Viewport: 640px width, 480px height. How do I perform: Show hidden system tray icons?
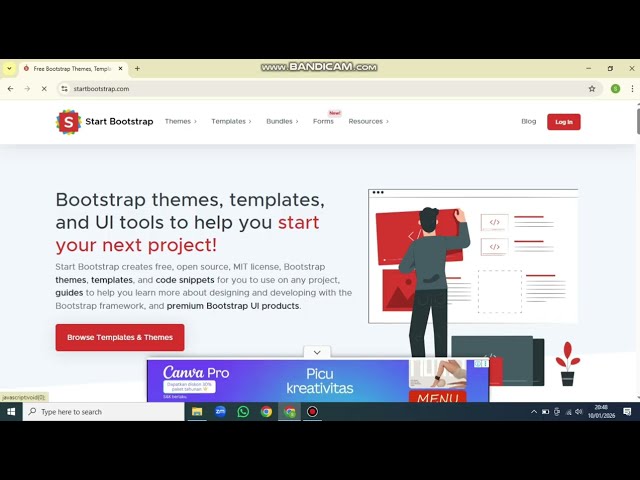533,411
